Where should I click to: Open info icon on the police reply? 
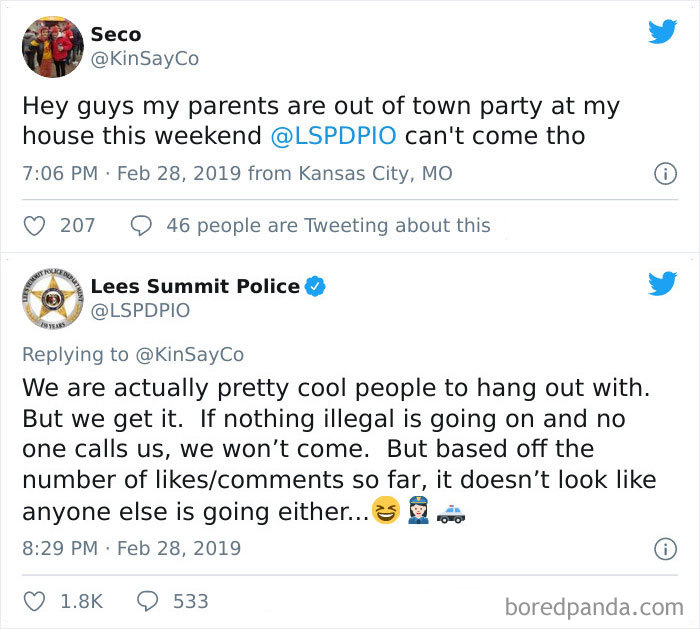[x=663, y=549]
